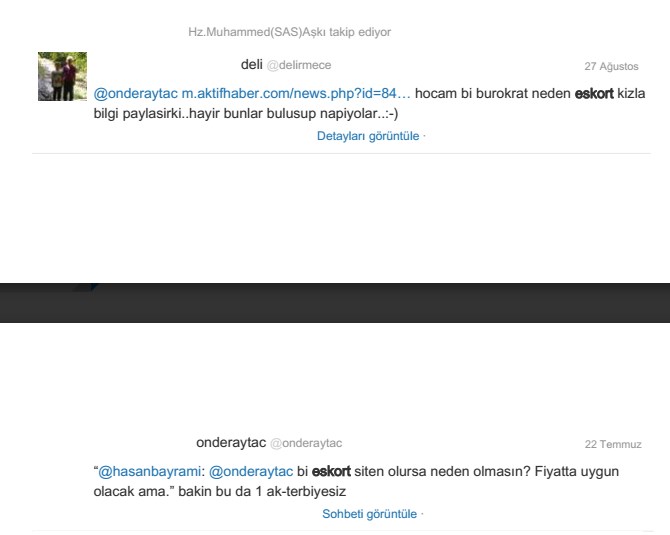
Task: Click Hz.Muhammed(SAS)Aşkı takip ediyor notice
Action: 289,32
